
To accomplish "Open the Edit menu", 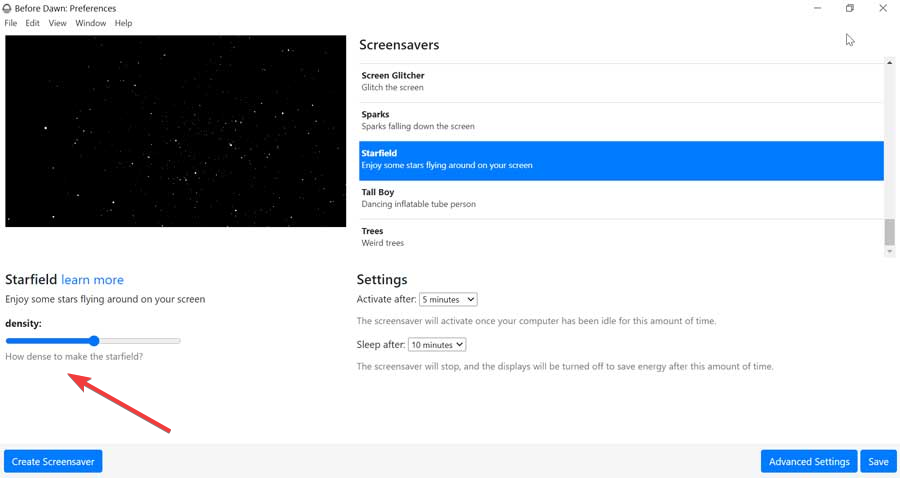I will click(33, 23).
